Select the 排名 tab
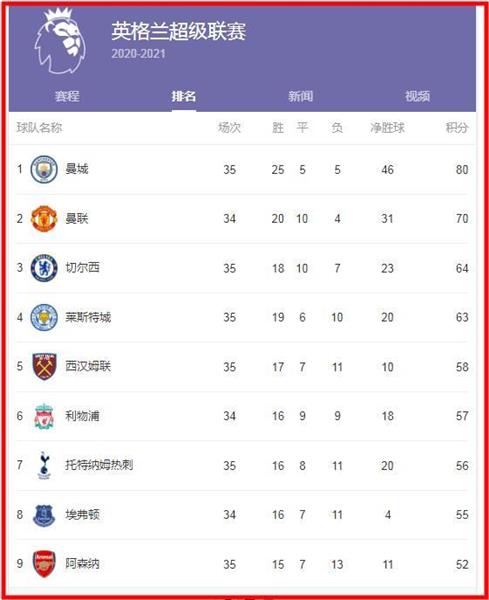Image resolution: width=489 pixels, height=600 pixels. [184, 96]
